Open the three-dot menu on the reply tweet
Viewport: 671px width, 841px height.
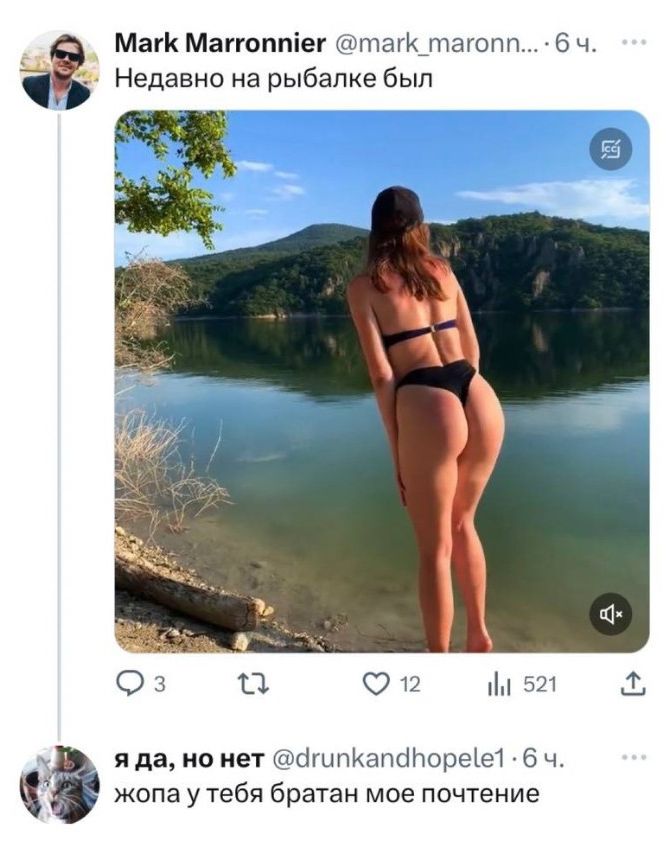point(635,757)
